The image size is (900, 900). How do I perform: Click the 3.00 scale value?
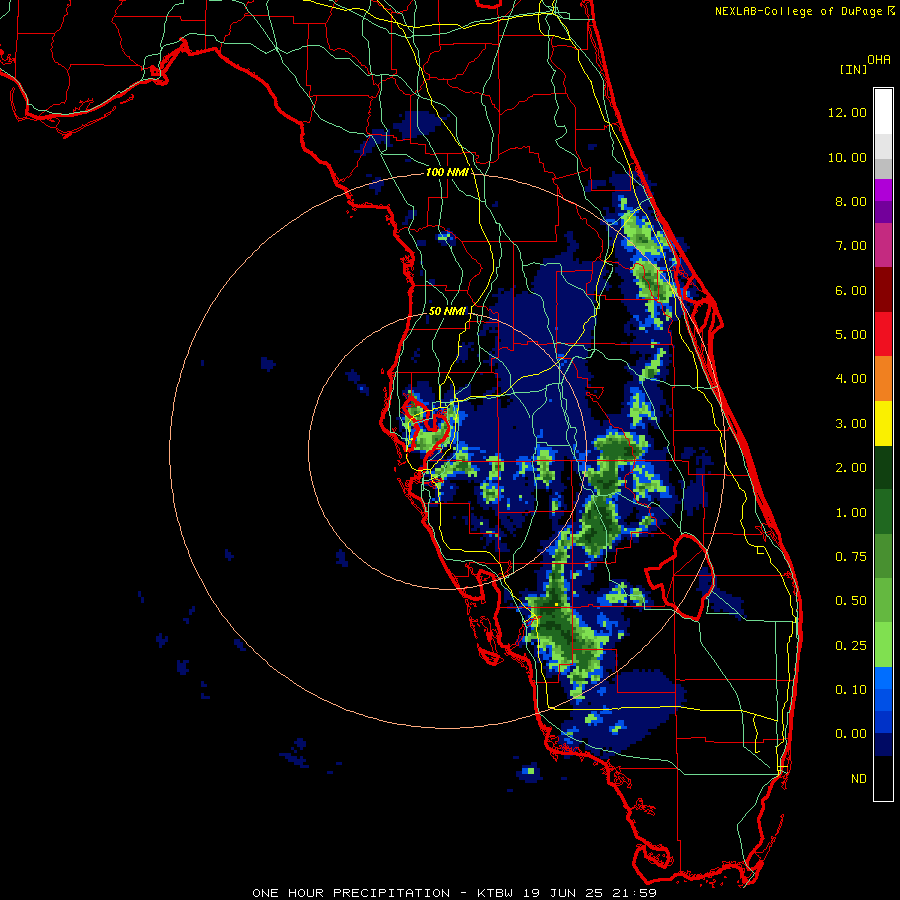tap(851, 424)
